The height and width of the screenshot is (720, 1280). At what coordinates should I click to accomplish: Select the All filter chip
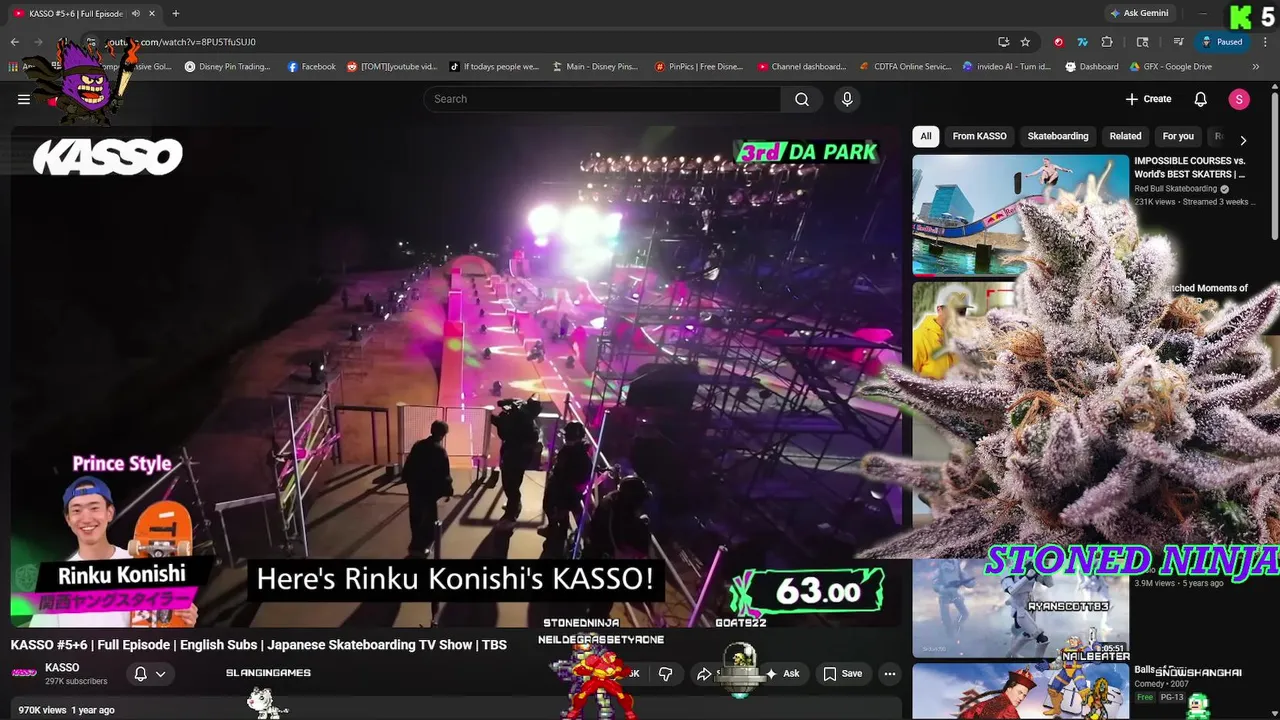926,136
